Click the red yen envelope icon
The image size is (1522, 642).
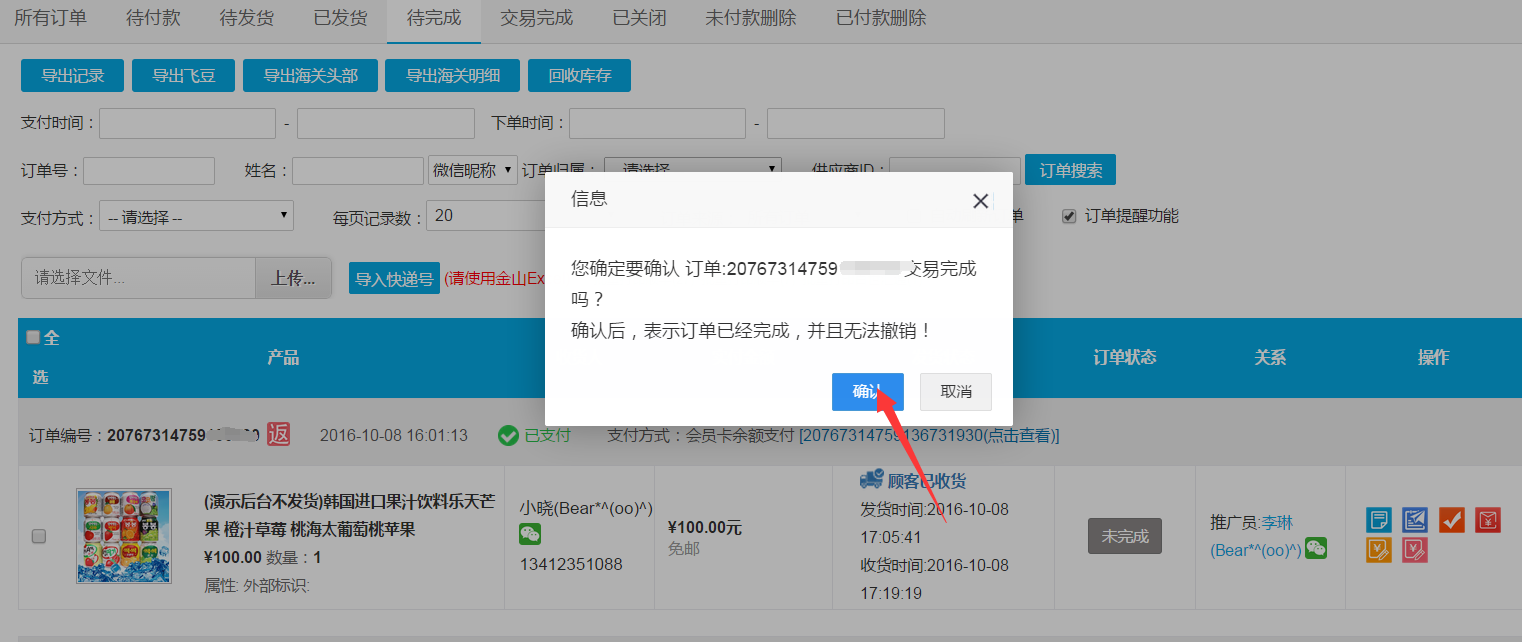click(1488, 520)
